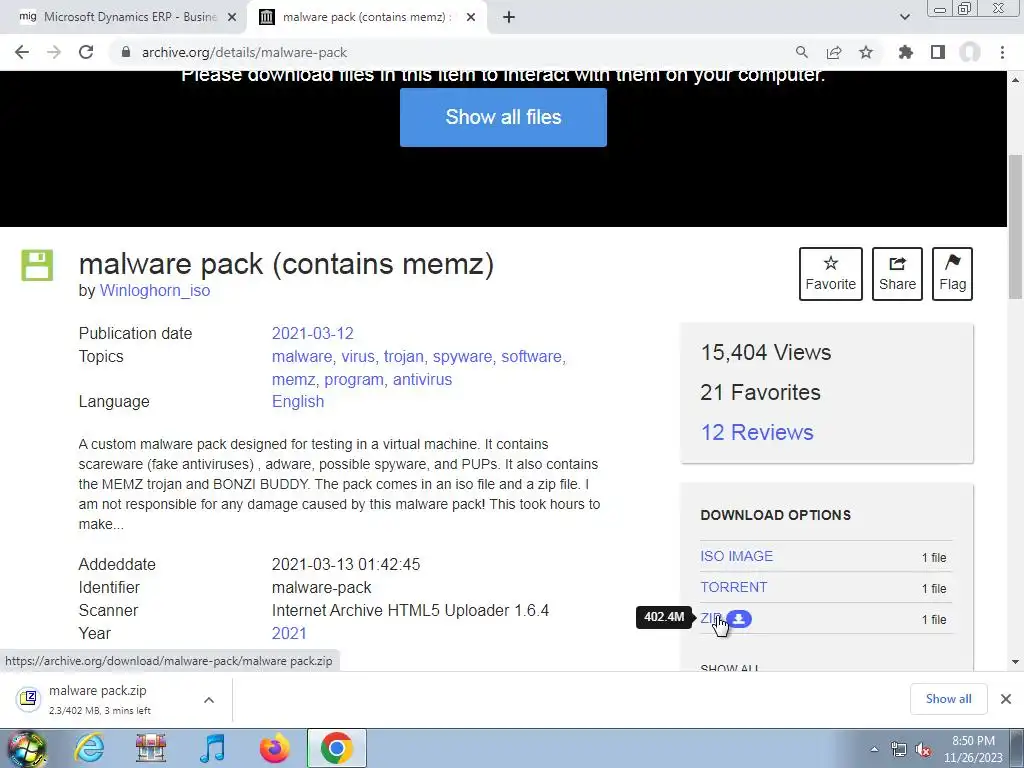Screen dimensions: 1024x768
Task: Reload the archive.org page
Action: point(86,52)
